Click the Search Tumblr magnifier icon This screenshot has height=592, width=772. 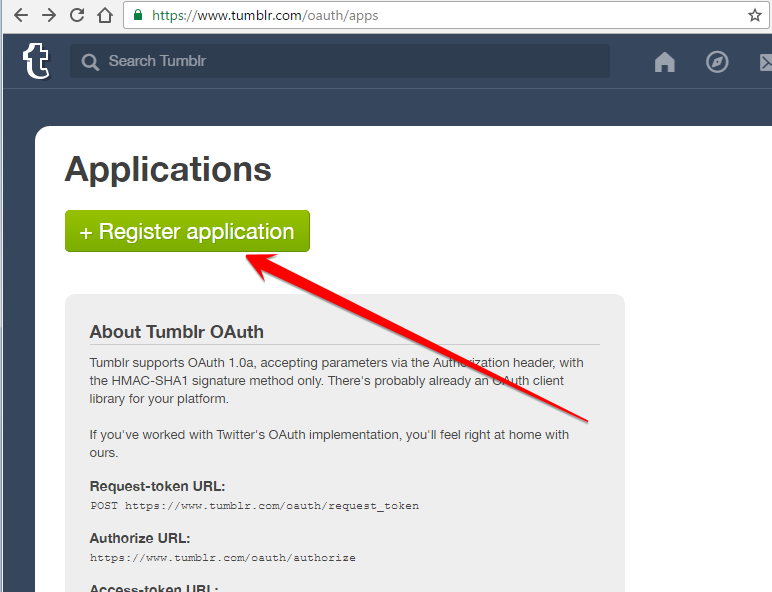(90, 62)
